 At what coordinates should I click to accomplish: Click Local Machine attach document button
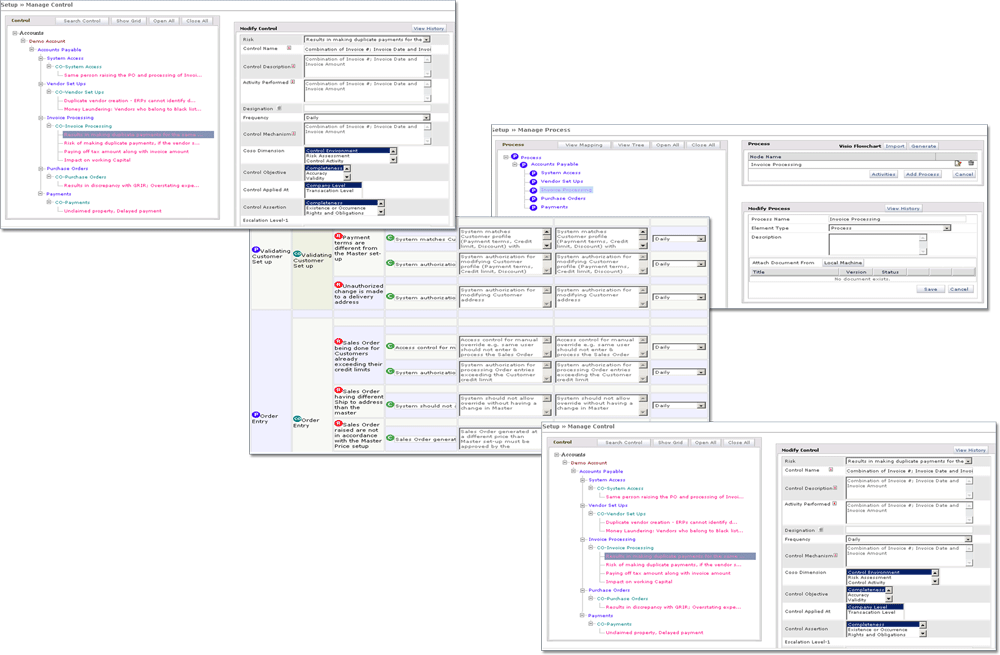click(843, 263)
